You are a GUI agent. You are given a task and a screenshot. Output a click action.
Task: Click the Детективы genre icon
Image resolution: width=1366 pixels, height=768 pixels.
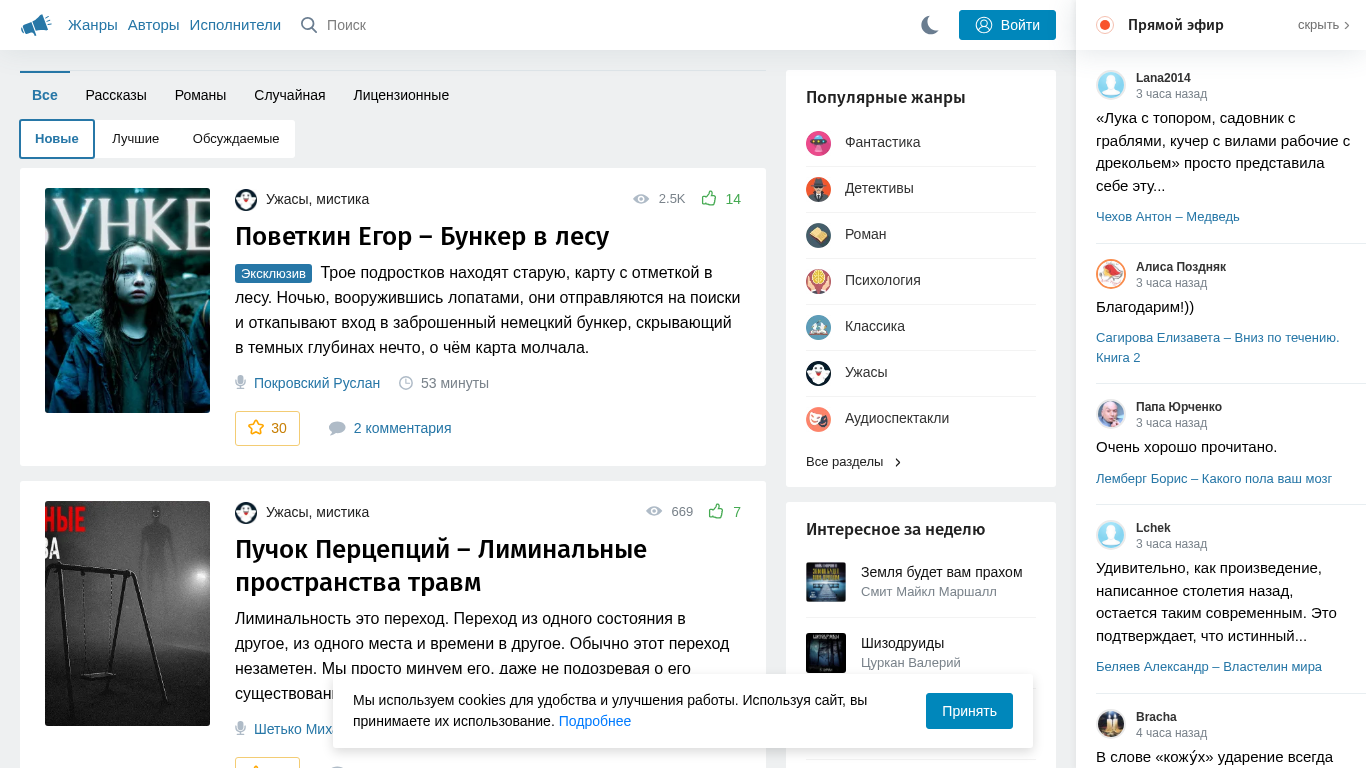818,189
